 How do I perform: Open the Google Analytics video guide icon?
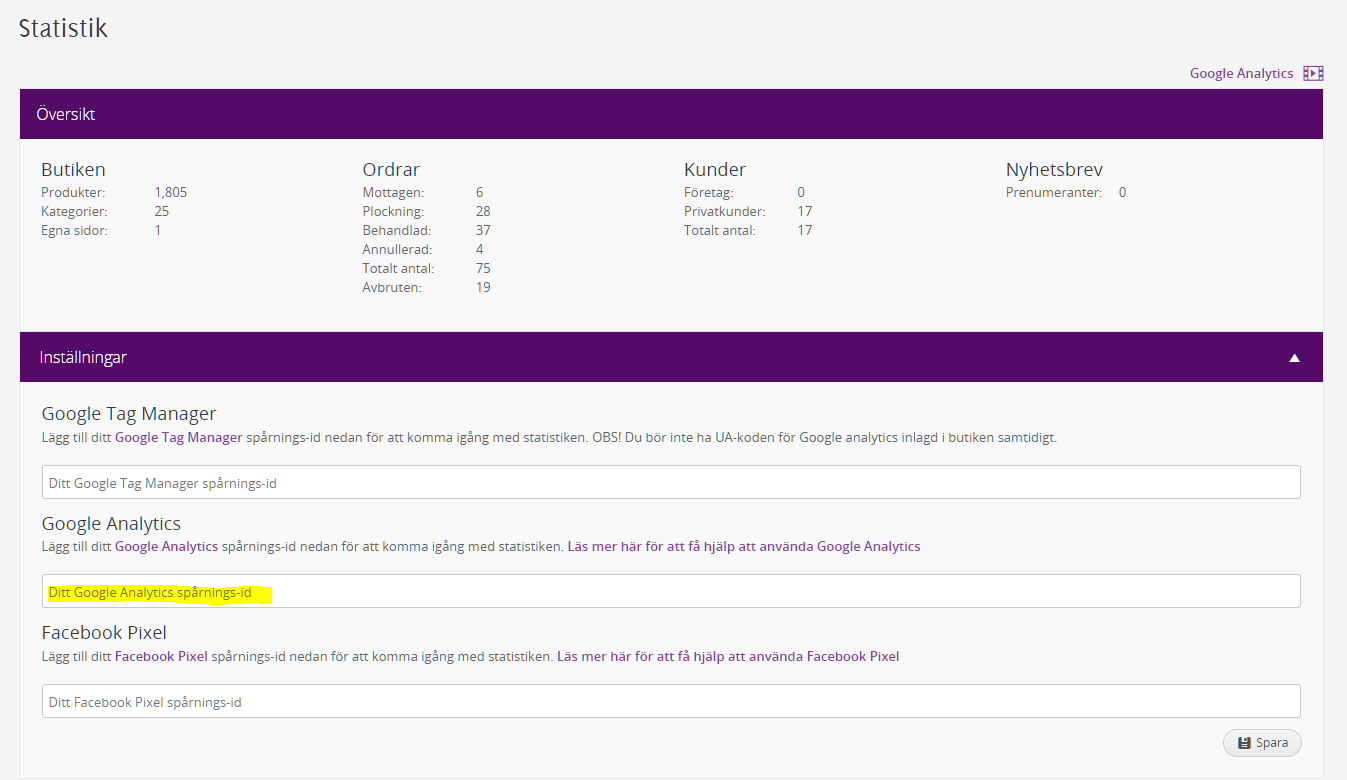pos(1313,73)
